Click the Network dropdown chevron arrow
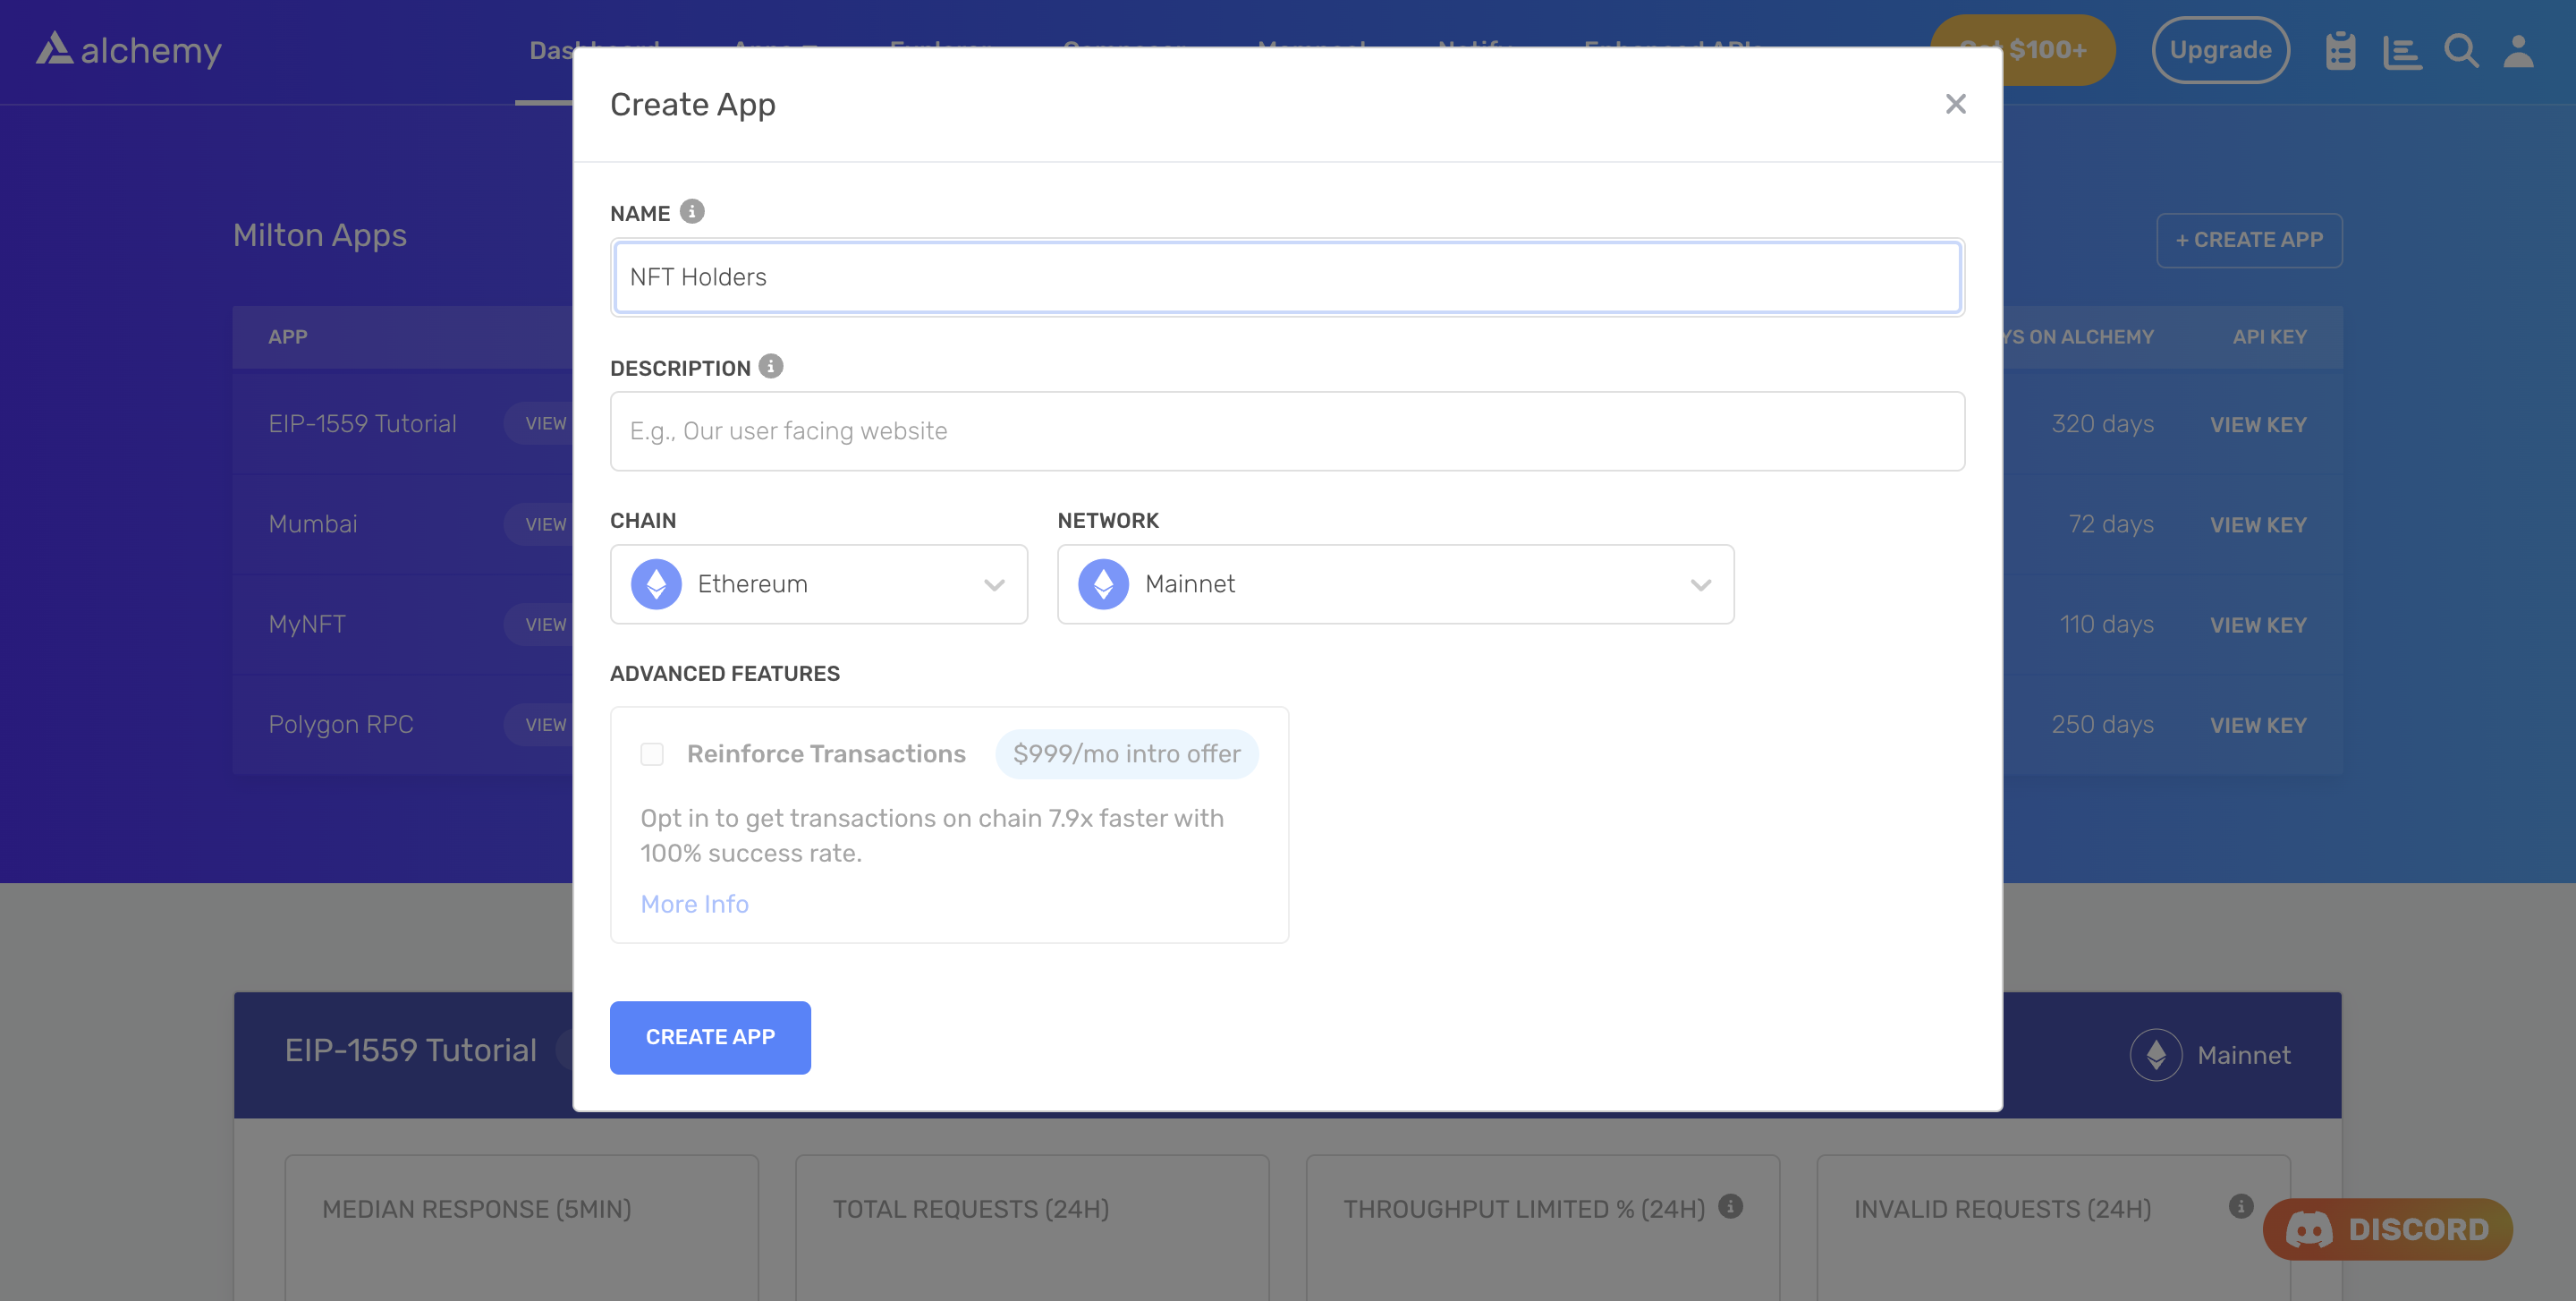 click(x=1700, y=585)
